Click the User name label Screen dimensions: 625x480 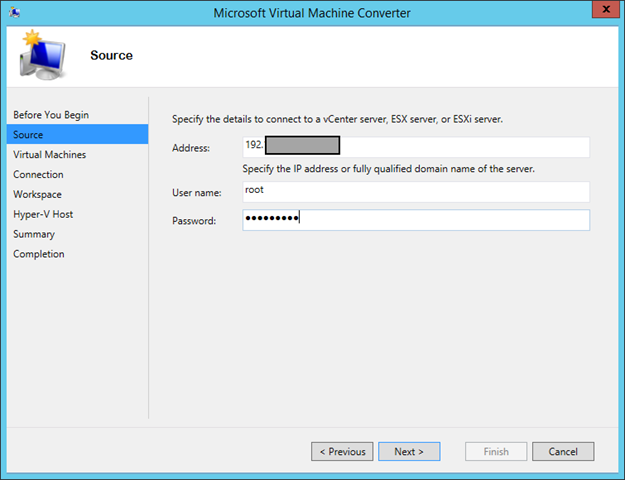point(197,193)
